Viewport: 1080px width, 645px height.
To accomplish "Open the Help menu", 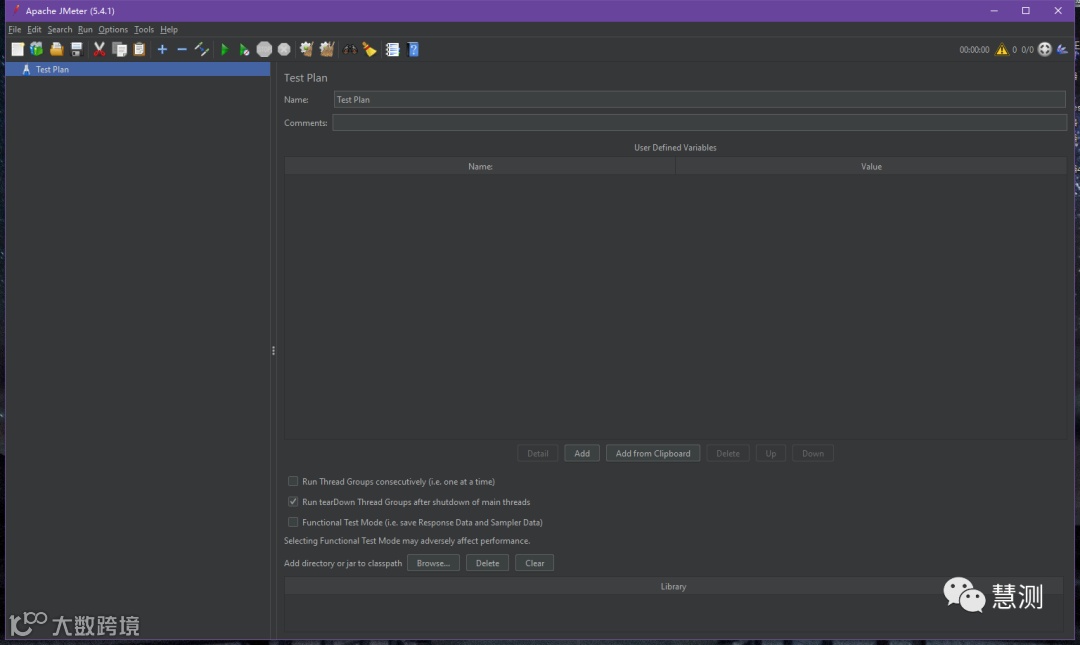I will (169, 30).
